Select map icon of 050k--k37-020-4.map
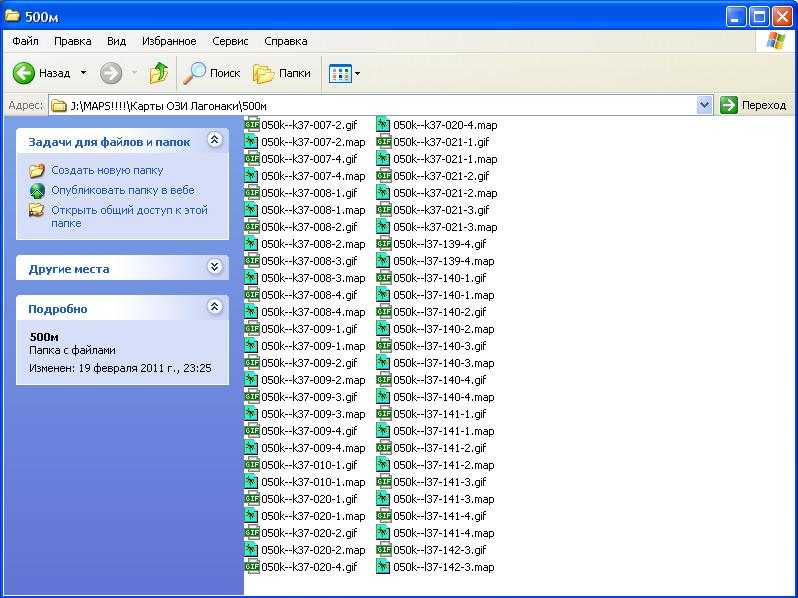798x598 pixels. point(383,125)
